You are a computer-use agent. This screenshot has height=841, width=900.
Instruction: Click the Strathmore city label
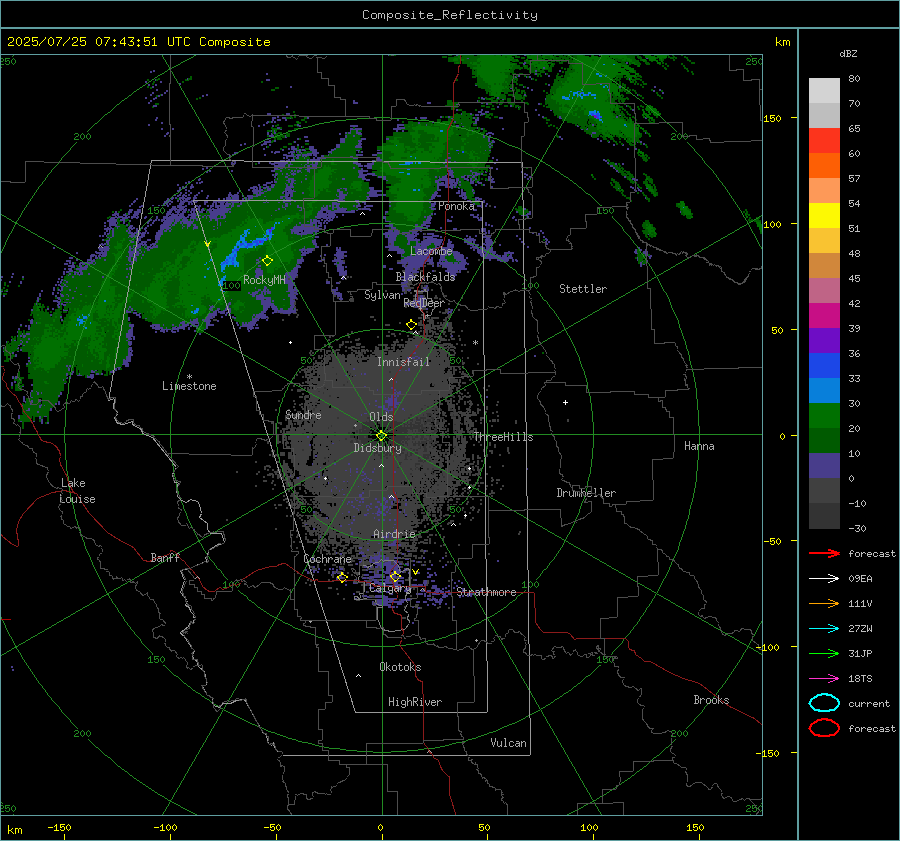(486, 592)
